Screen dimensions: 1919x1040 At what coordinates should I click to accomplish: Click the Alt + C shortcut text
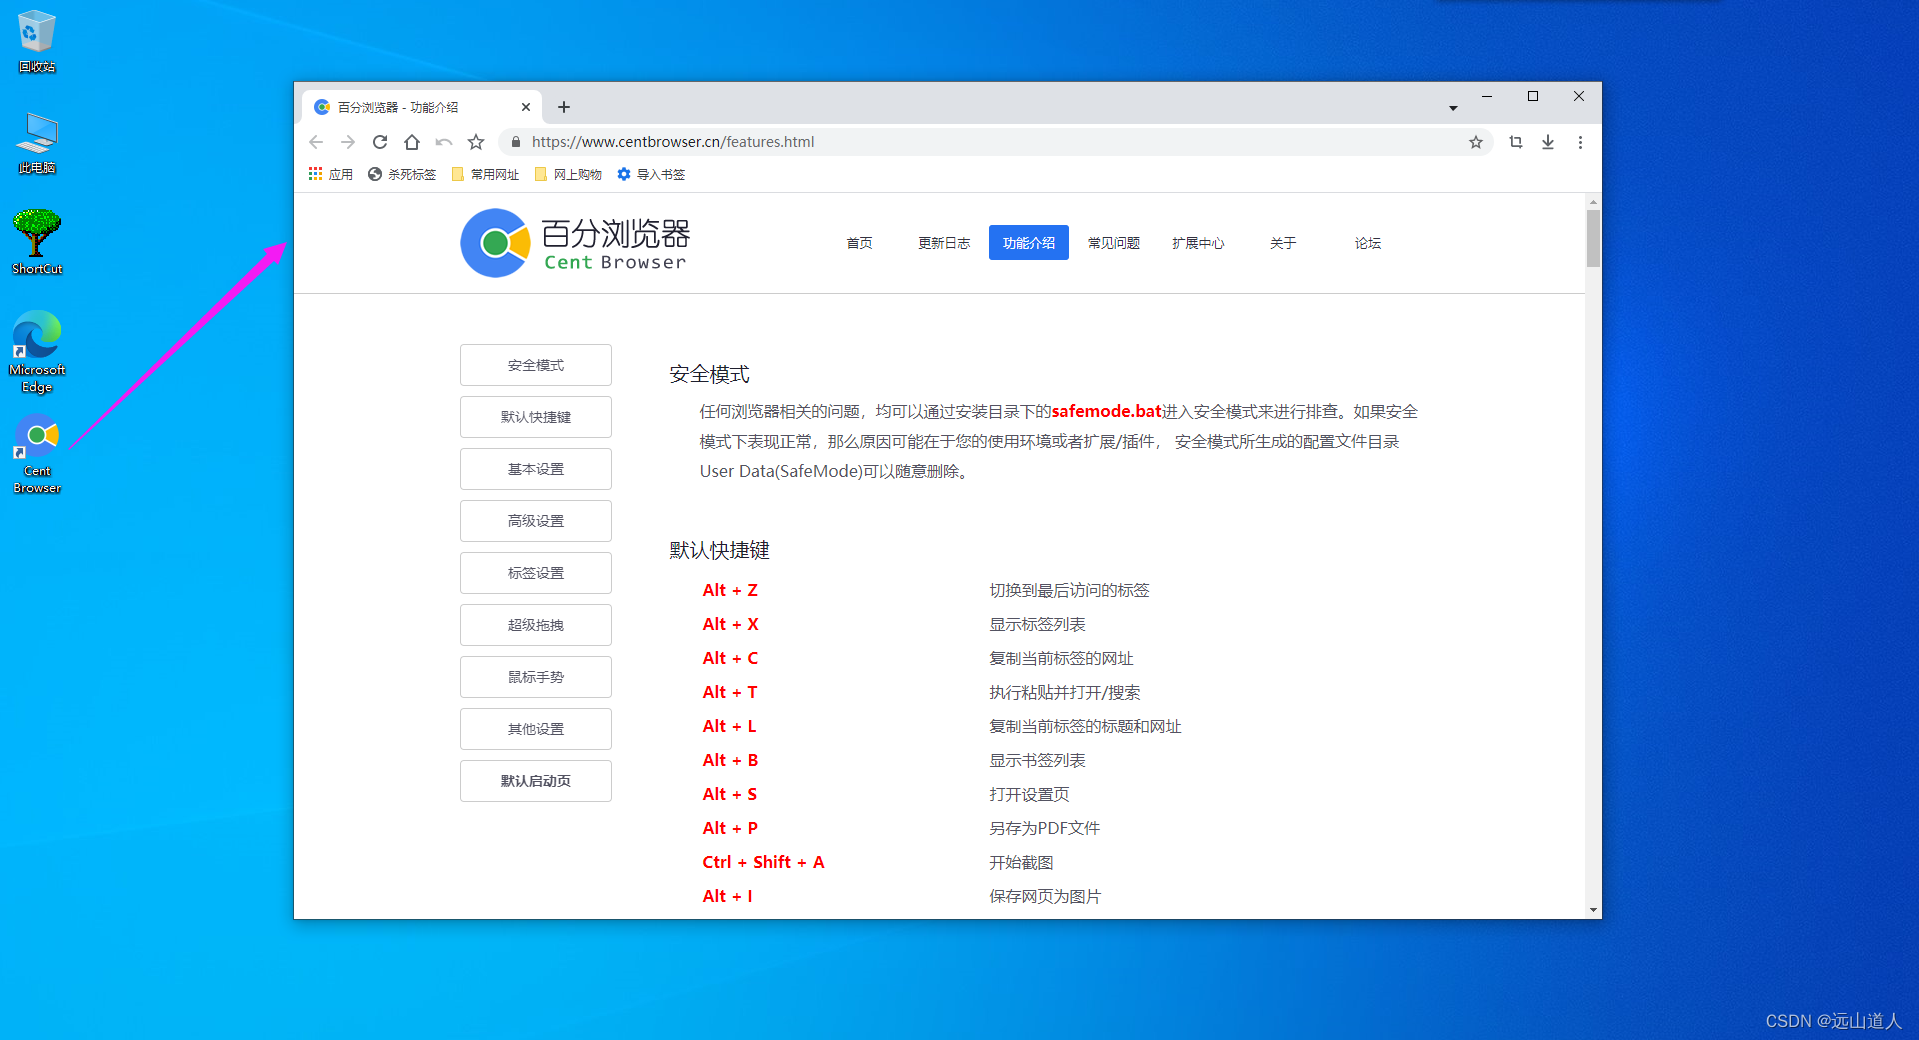(x=730, y=658)
